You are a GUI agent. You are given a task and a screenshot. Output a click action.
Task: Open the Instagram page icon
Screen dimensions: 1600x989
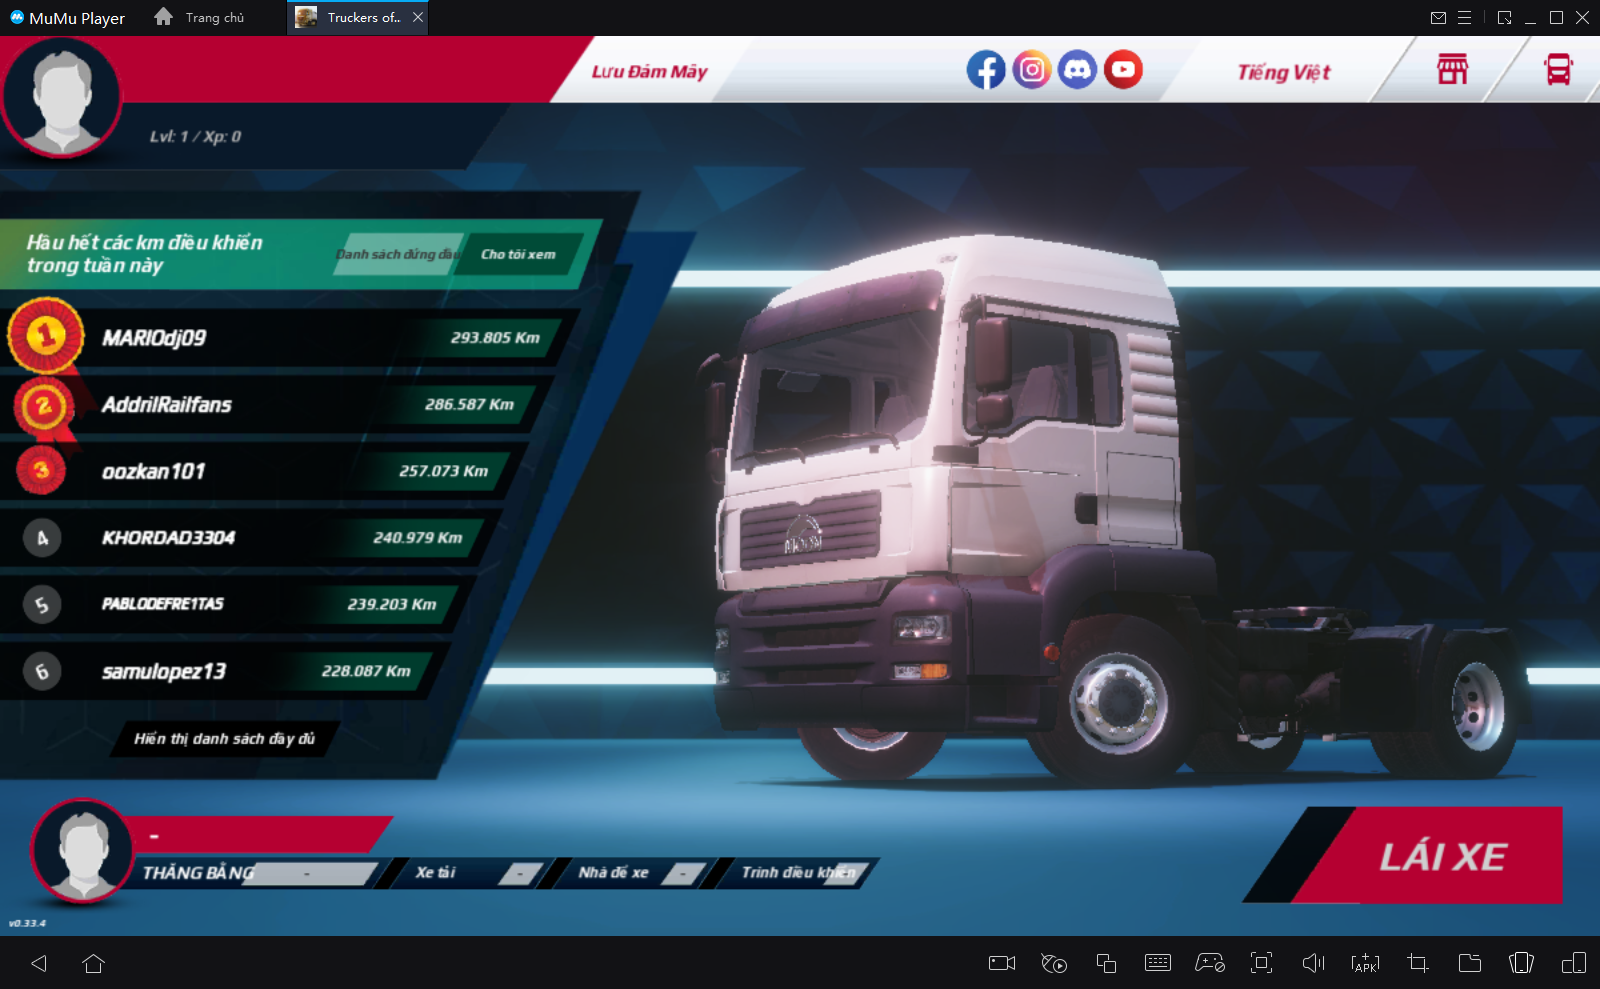point(1031,70)
